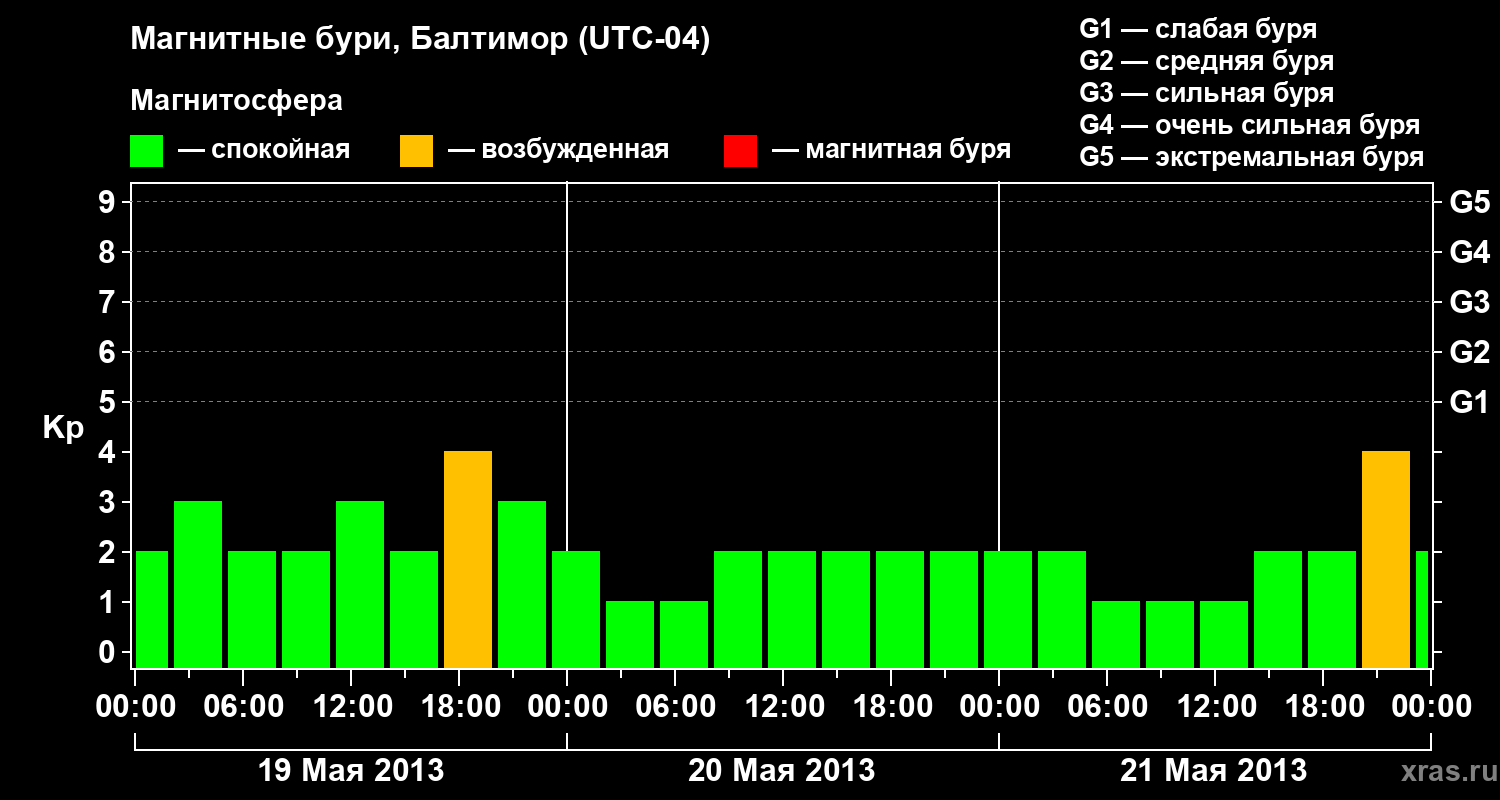Click the G4 label on the right axis

(x=1470, y=252)
